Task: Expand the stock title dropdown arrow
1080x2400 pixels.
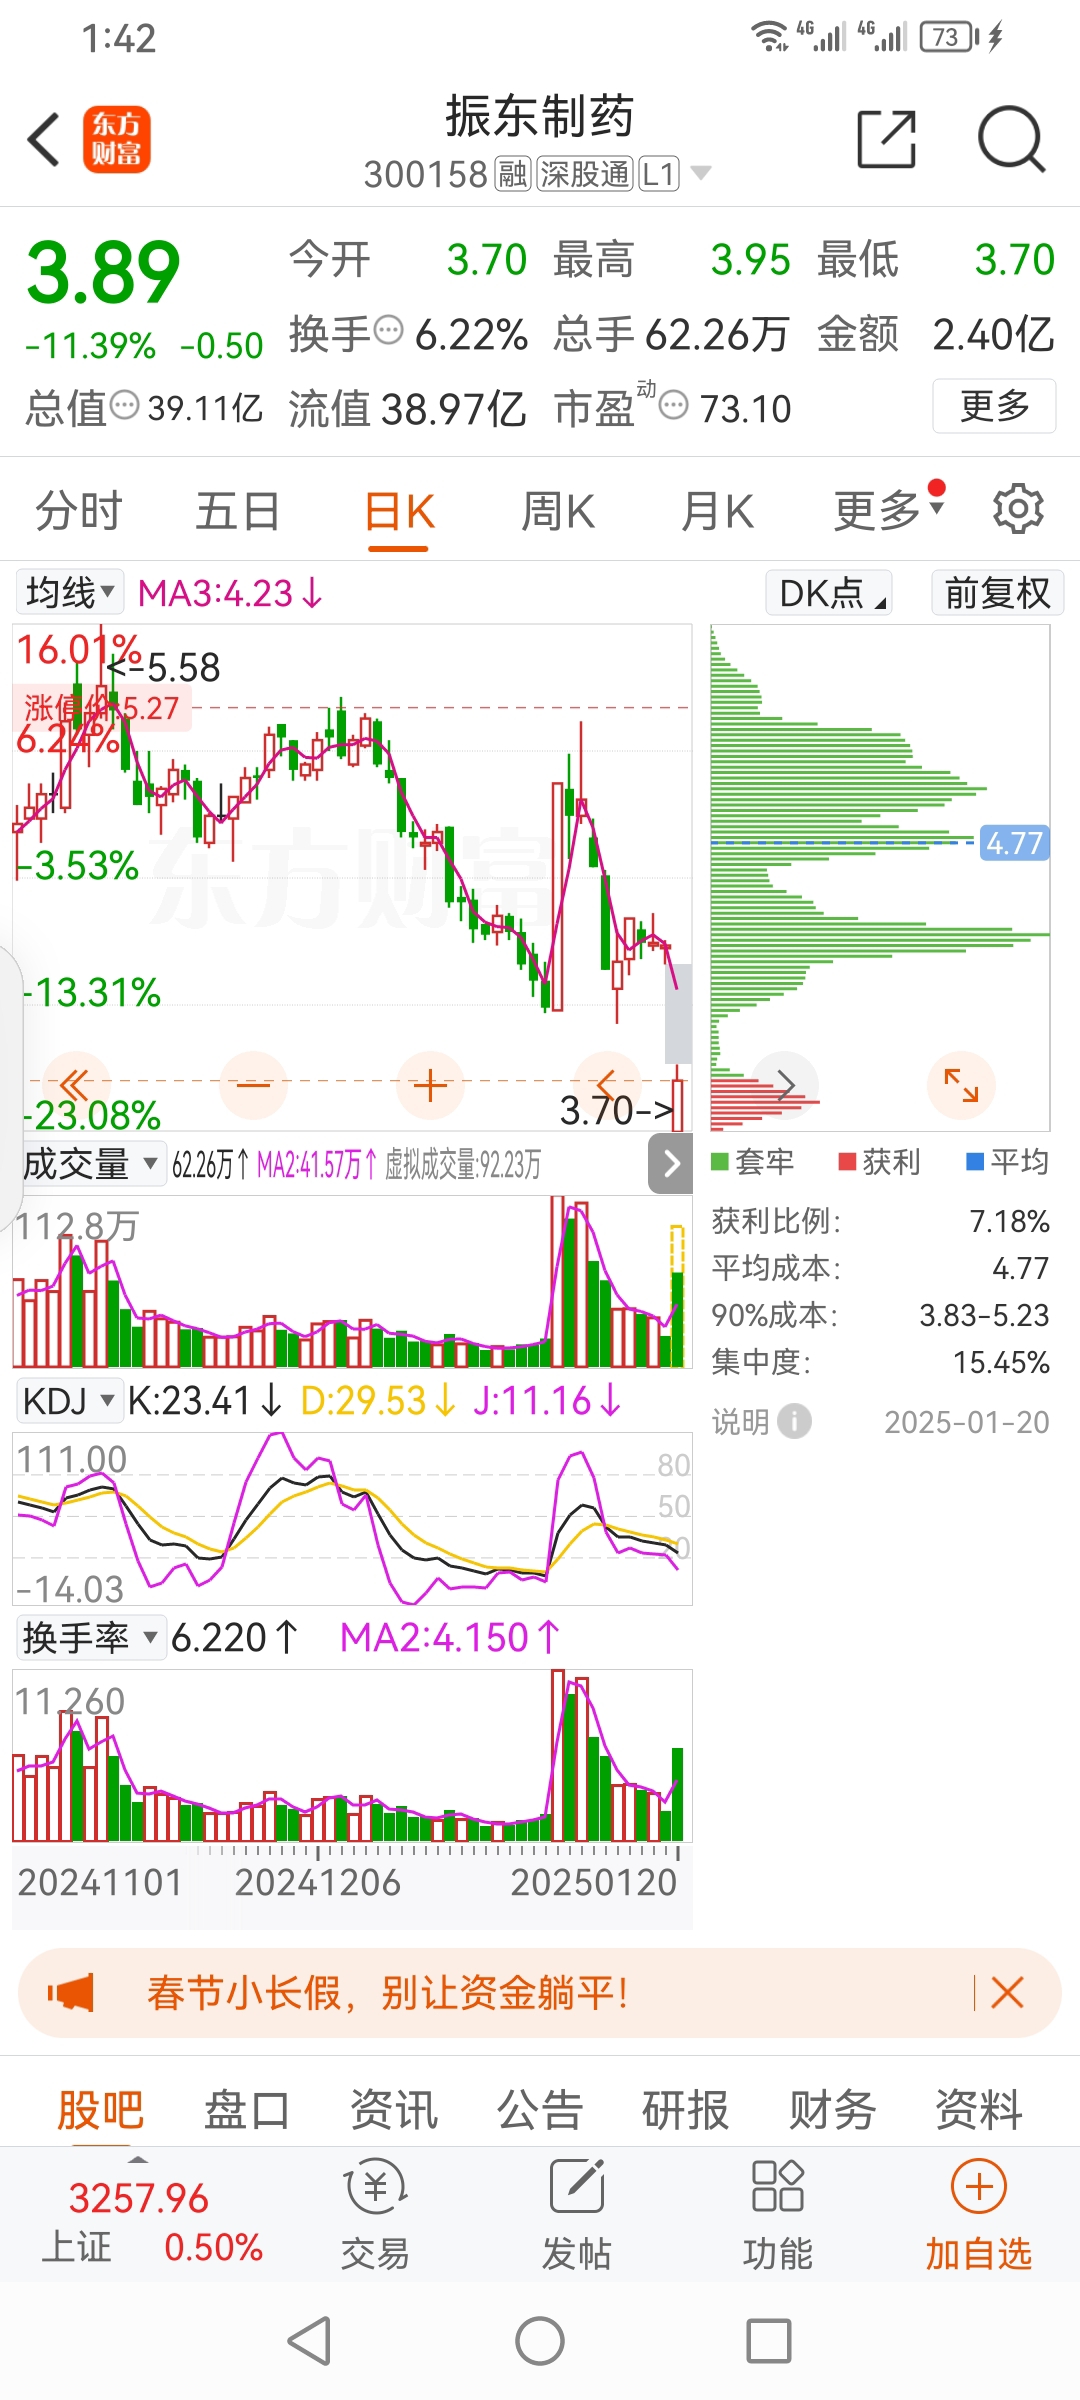Action: [701, 173]
